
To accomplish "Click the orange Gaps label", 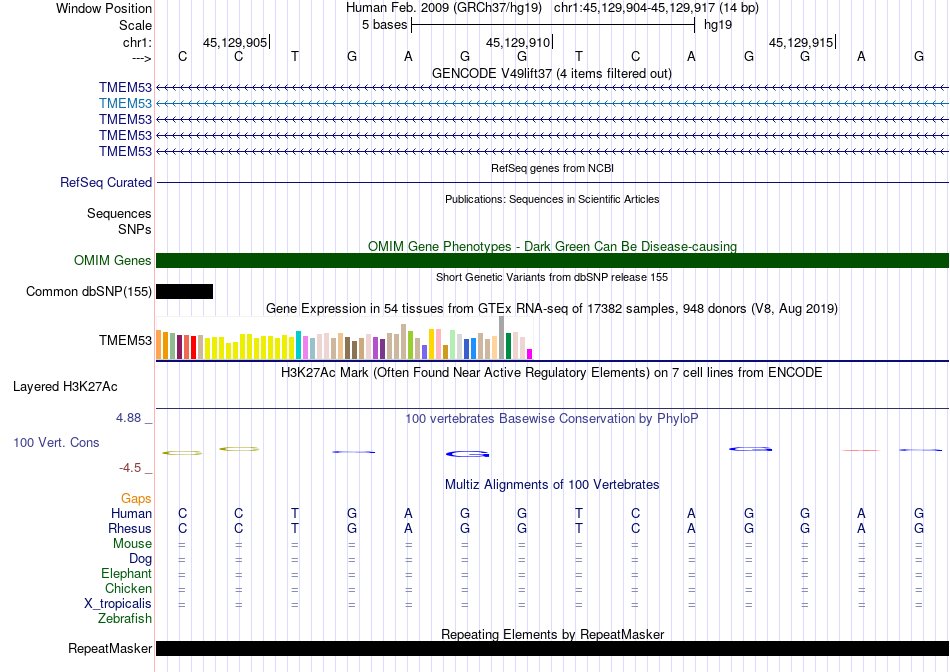I will tap(136, 498).
